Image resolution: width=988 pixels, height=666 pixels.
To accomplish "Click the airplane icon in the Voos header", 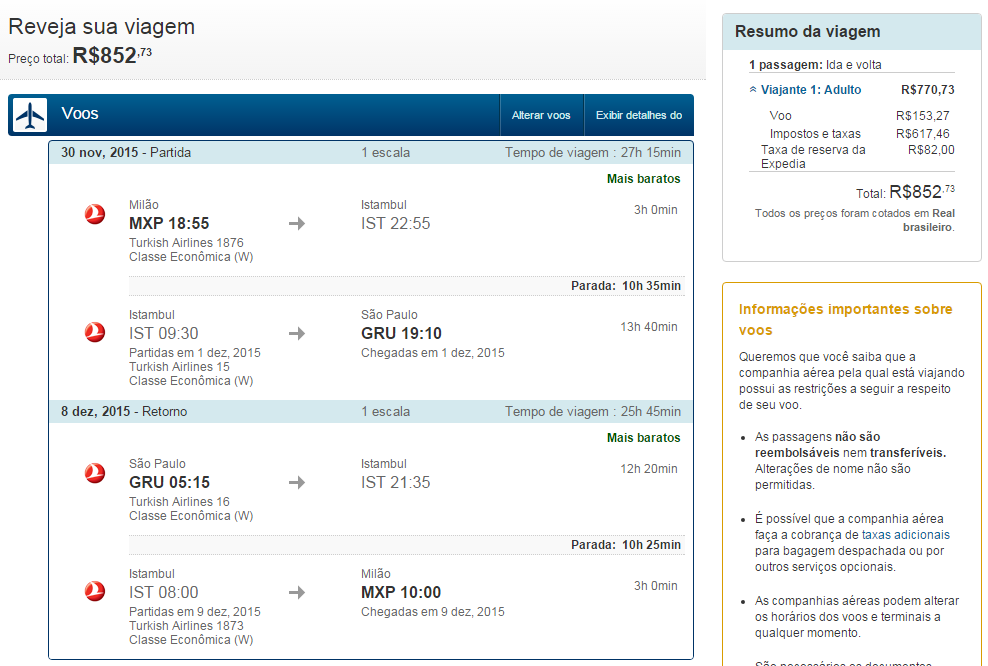I will (x=30, y=115).
